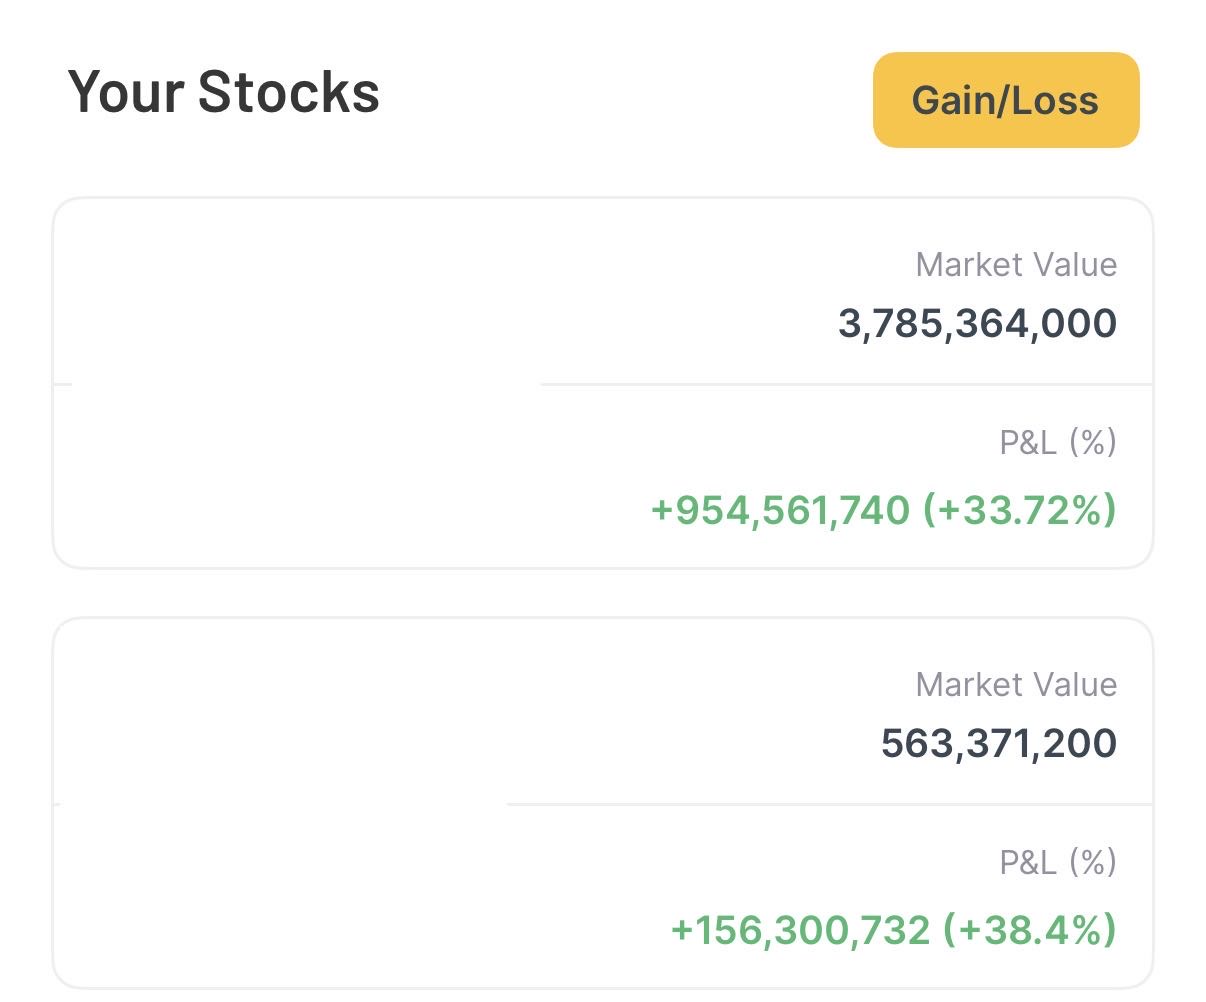Click 'P&L (%)' label in first card
Image resolution: width=1206 pixels, height=1002 pixels.
point(1058,442)
